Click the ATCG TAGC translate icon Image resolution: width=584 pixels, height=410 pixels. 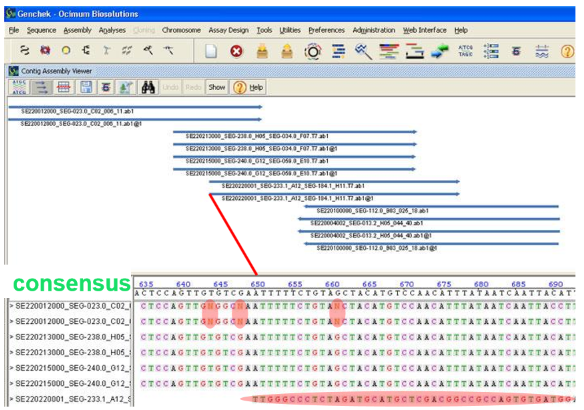pyautogui.click(x=465, y=51)
